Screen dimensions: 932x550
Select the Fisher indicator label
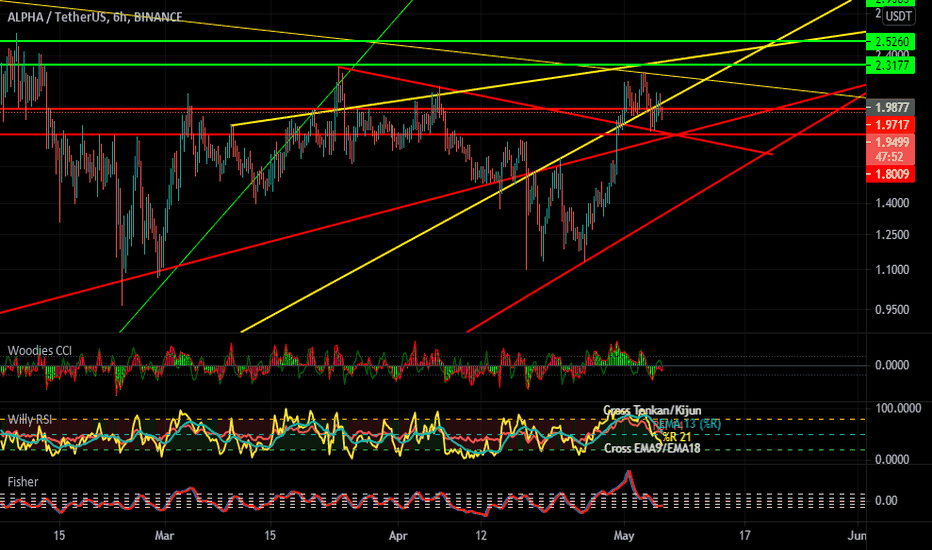tap(23, 482)
